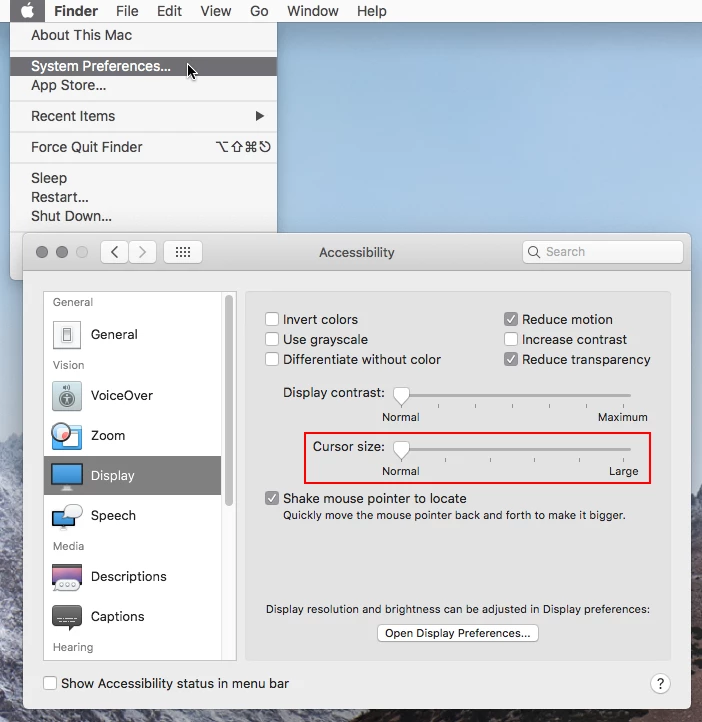The width and height of the screenshot is (702, 722).
Task: Choose Shut Down… from Apple menu
Action: 143,216
